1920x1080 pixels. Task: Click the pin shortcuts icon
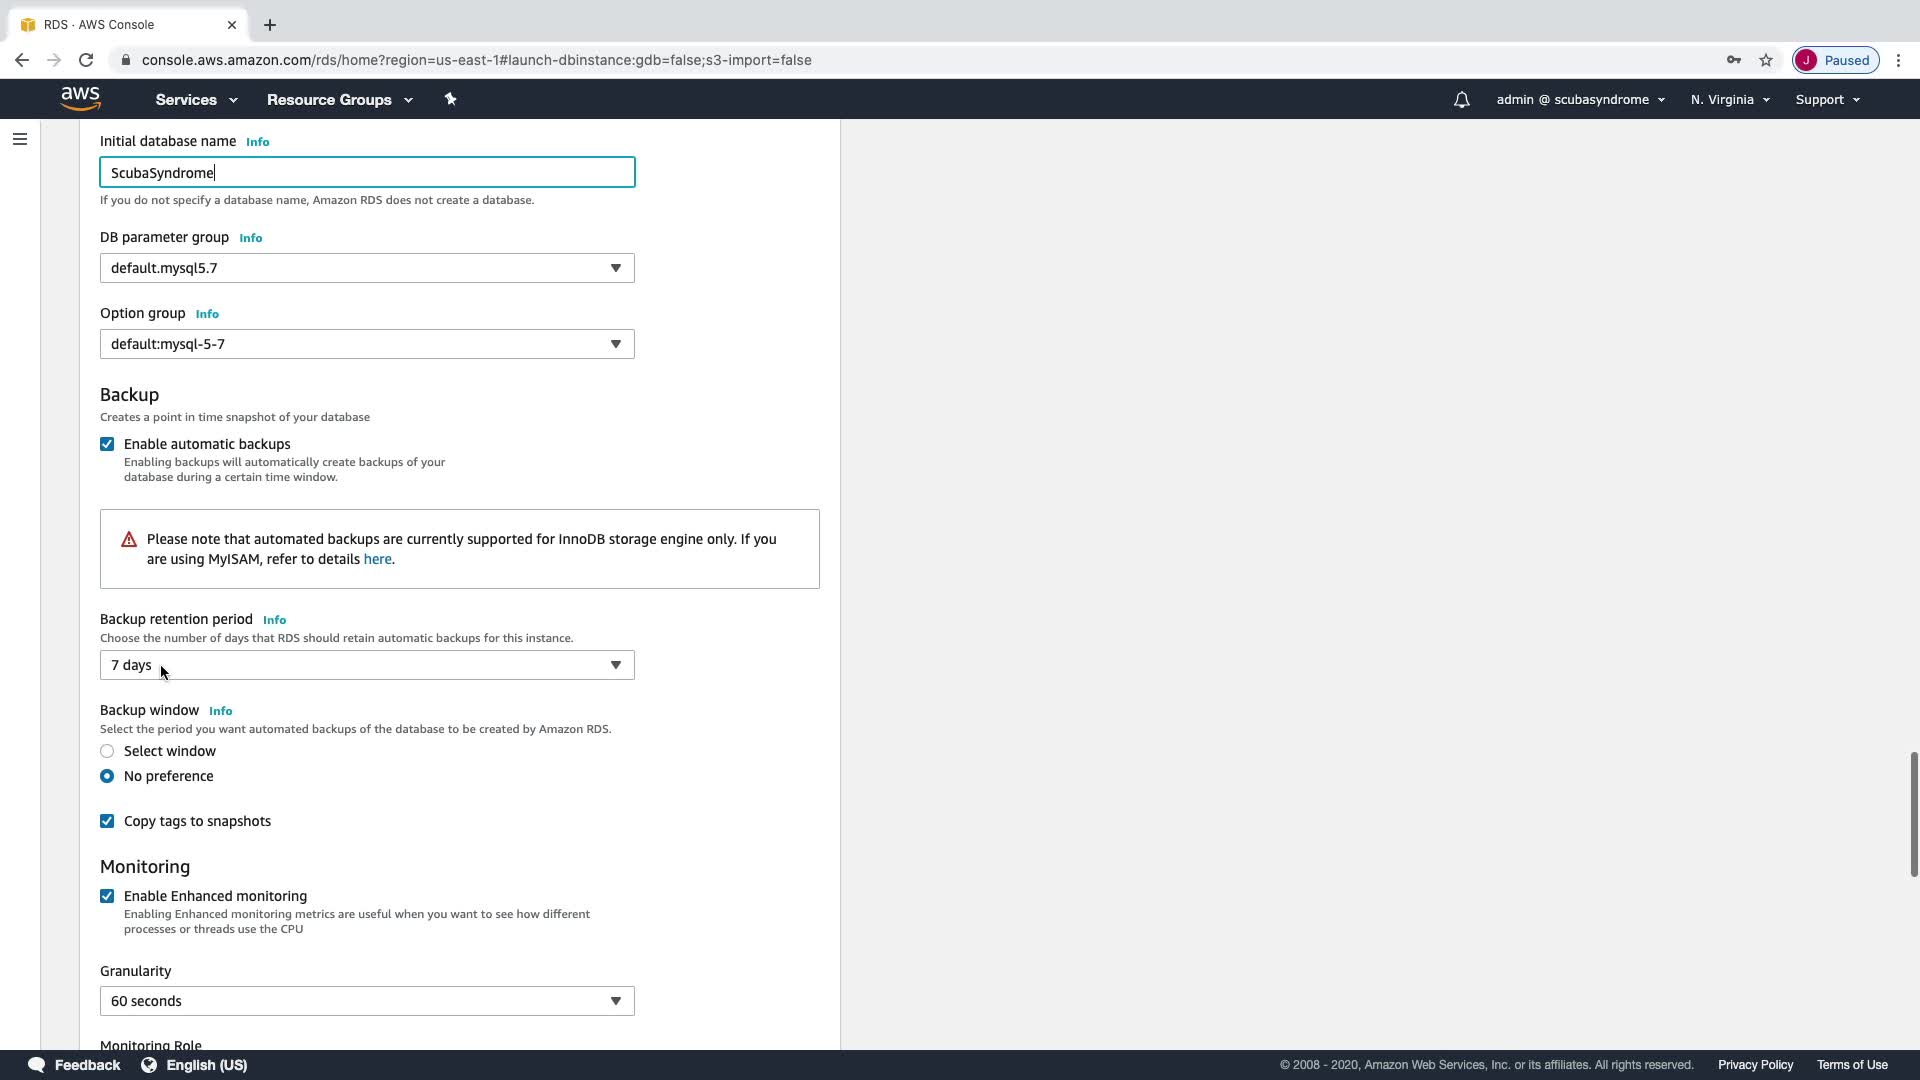(450, 99)
